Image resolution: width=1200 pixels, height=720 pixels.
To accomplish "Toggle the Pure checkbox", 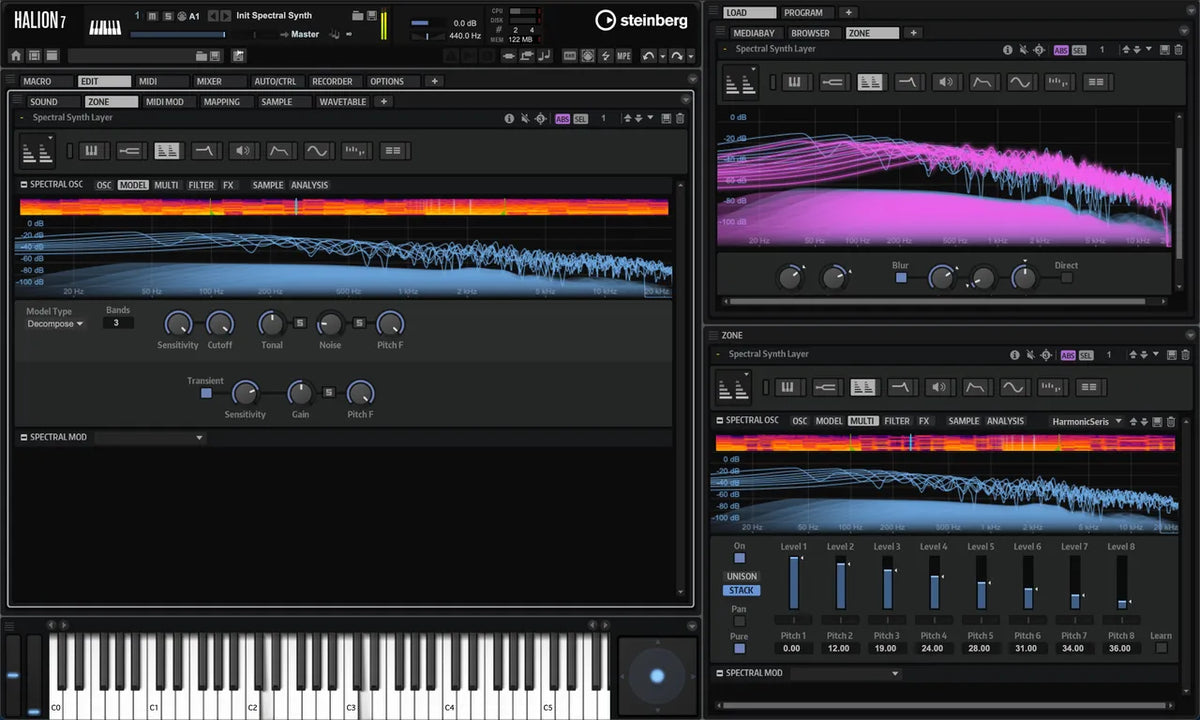I will click(740, 648).
